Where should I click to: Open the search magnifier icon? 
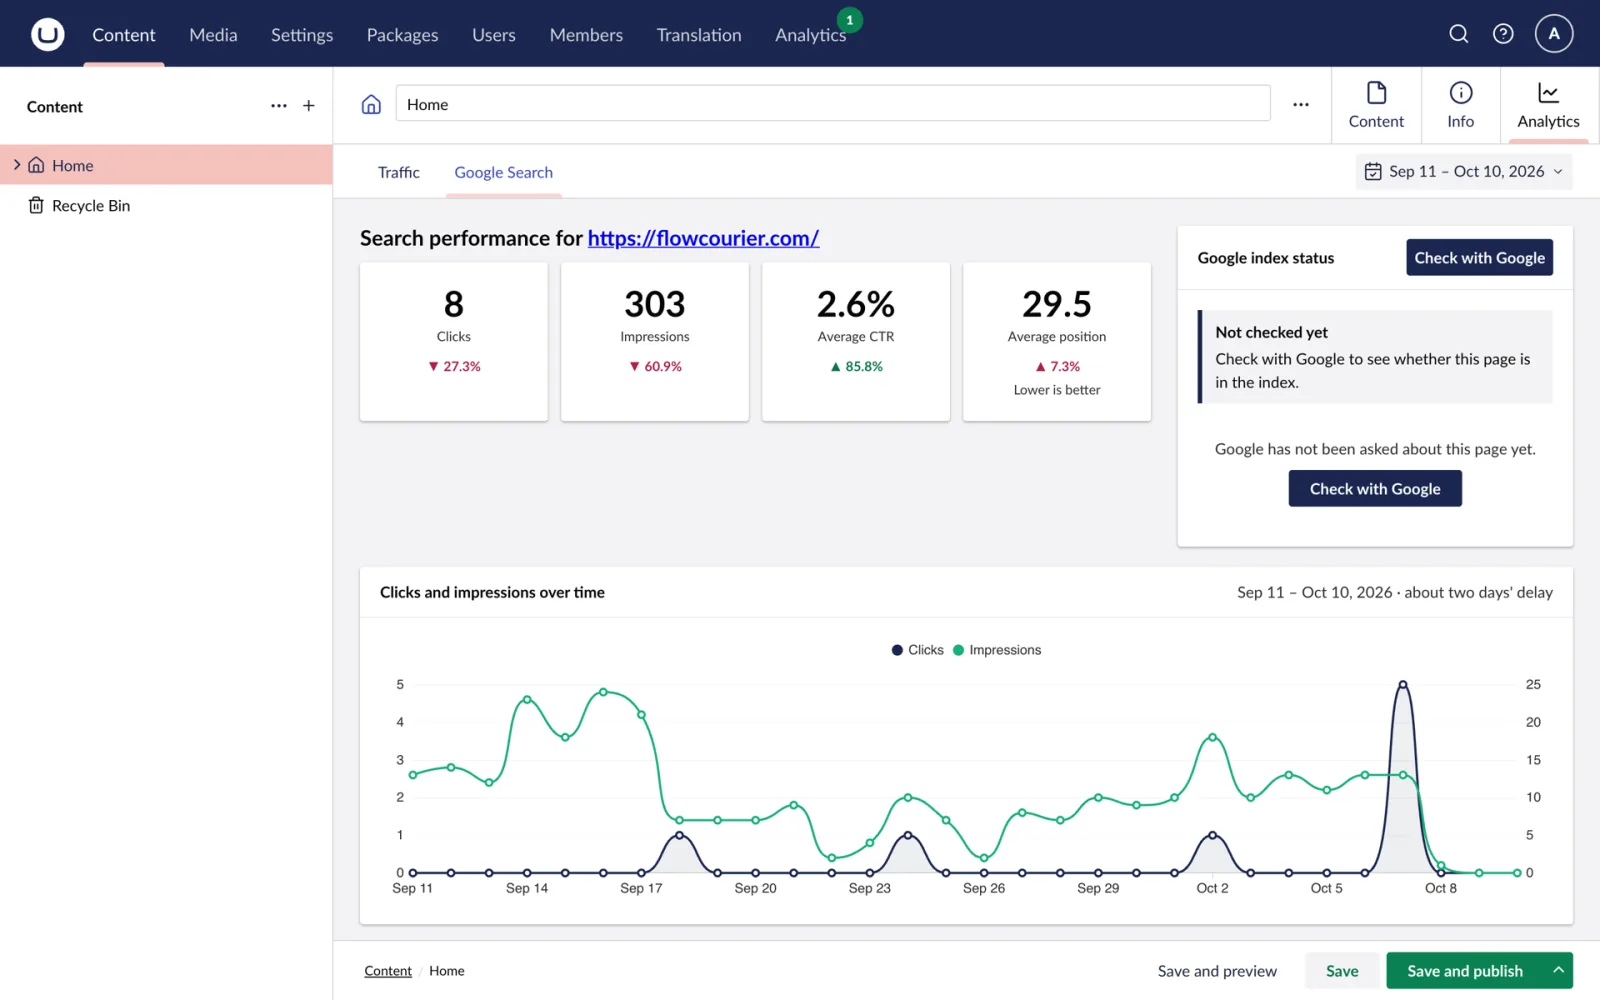point(1459,34)
